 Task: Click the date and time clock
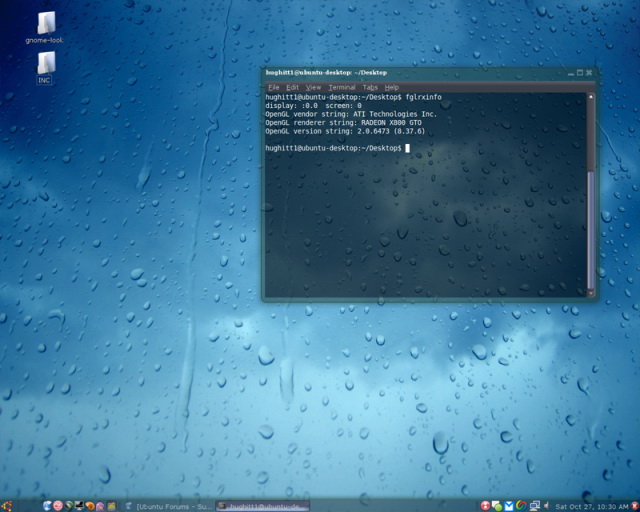pos(597,505)
